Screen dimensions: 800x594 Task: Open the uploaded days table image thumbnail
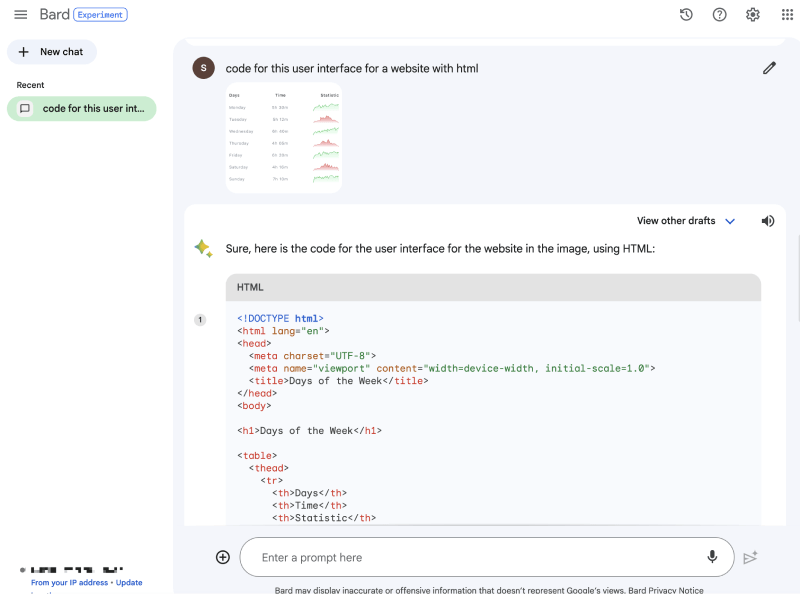tap(284, 138)
